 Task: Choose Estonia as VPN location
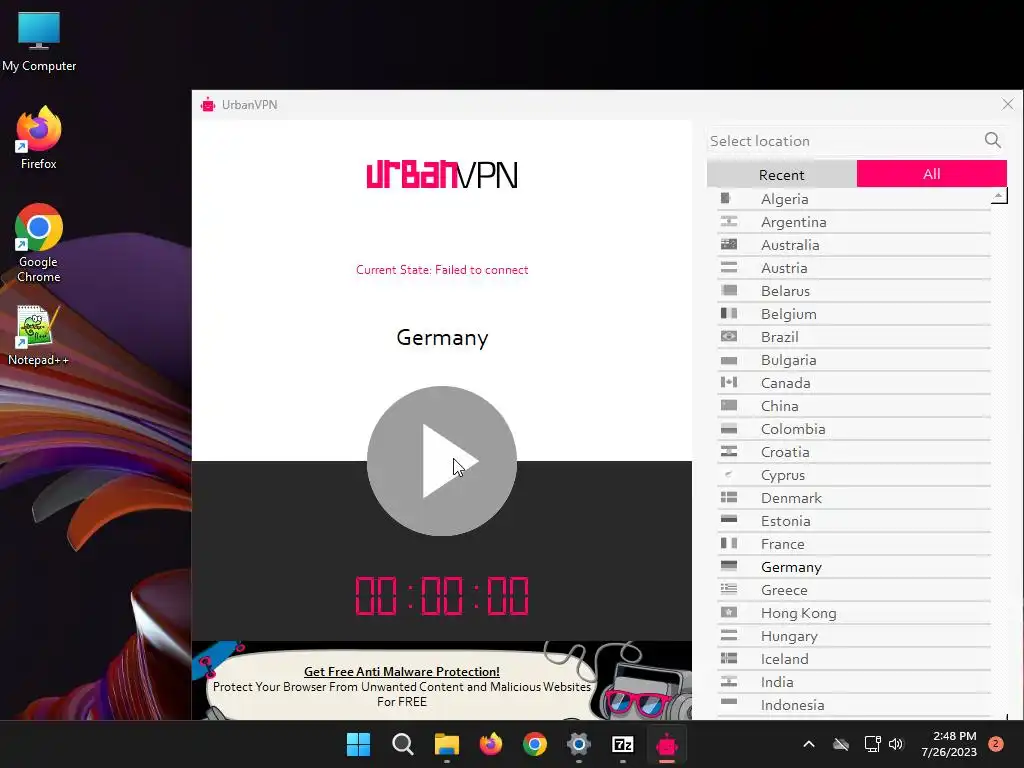tap(854, 521)
